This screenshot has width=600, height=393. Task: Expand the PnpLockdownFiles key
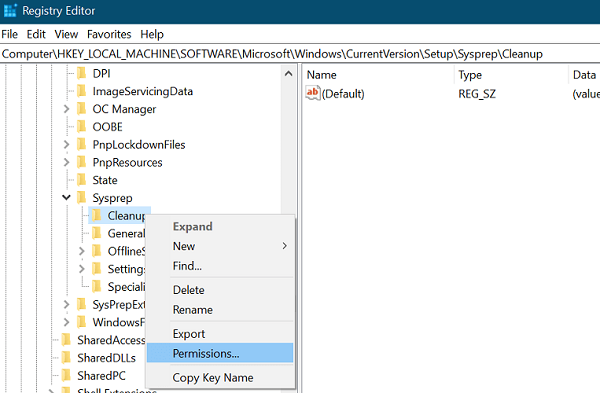[x=67, y=145]
